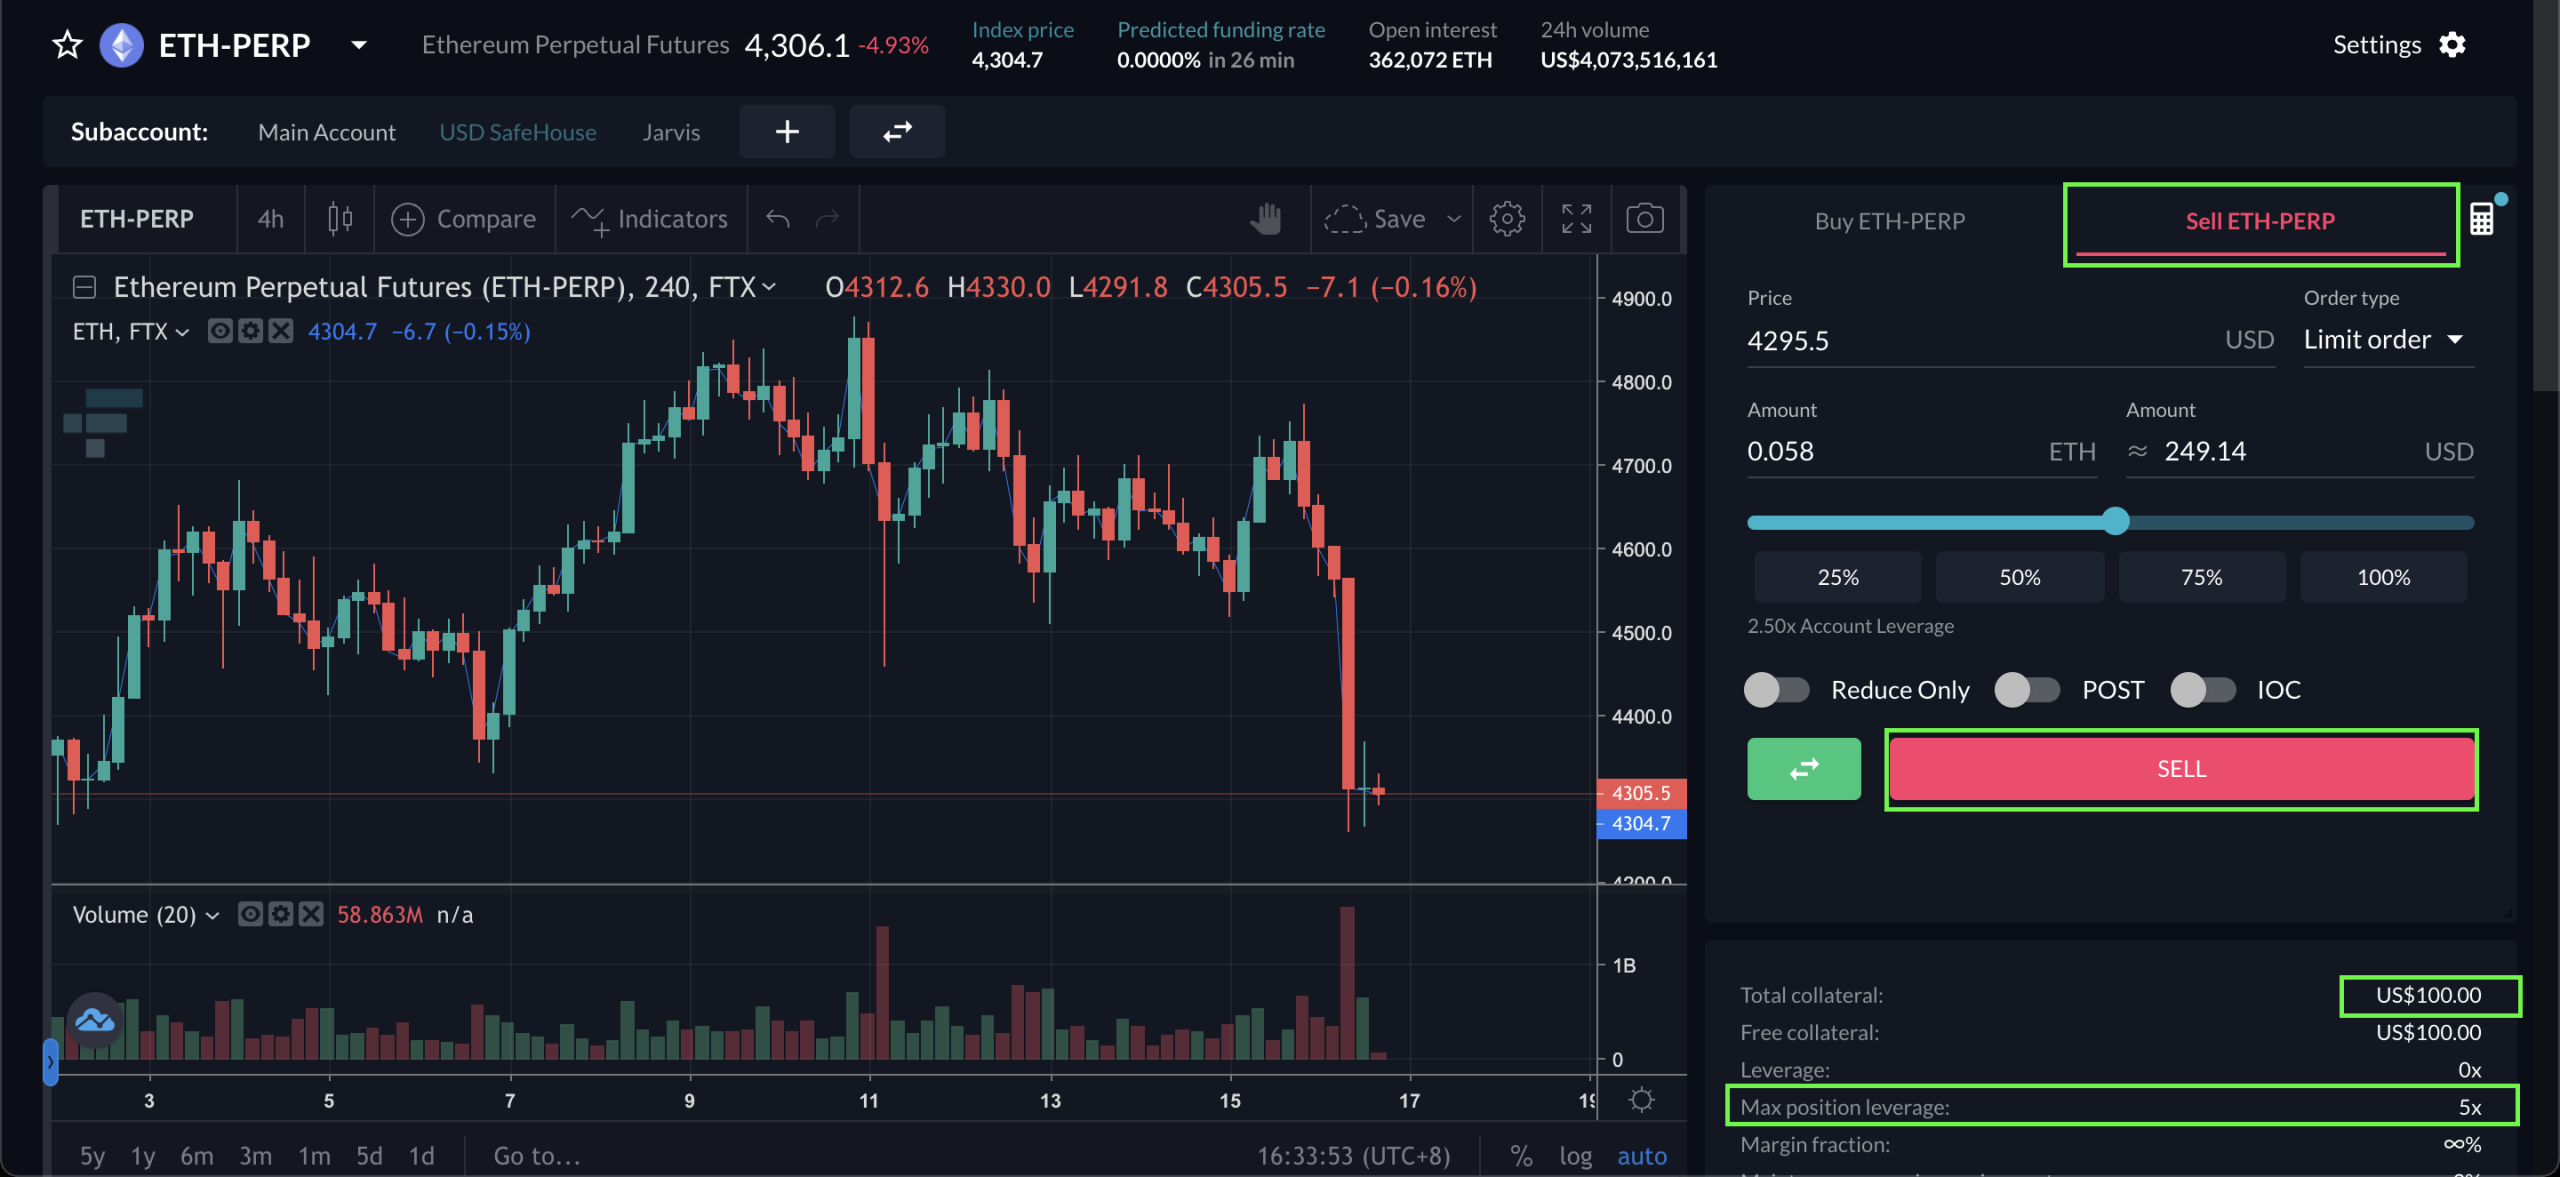
Task: Open the position calculator icon
Action: (x=2482, y=219)
